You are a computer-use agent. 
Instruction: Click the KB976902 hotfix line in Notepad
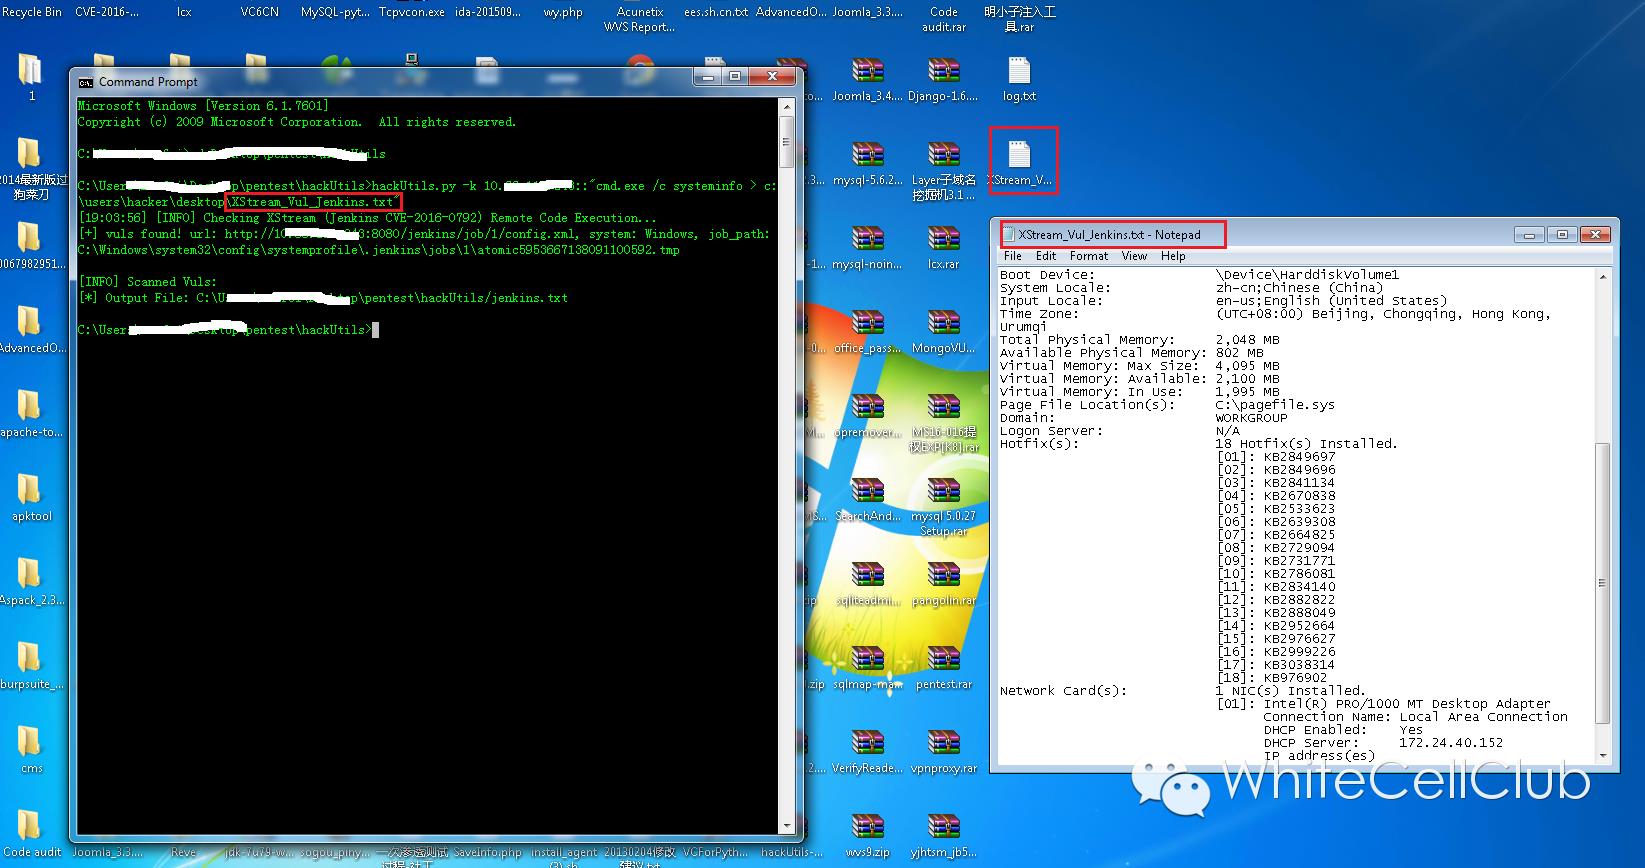coord(1272,678)
